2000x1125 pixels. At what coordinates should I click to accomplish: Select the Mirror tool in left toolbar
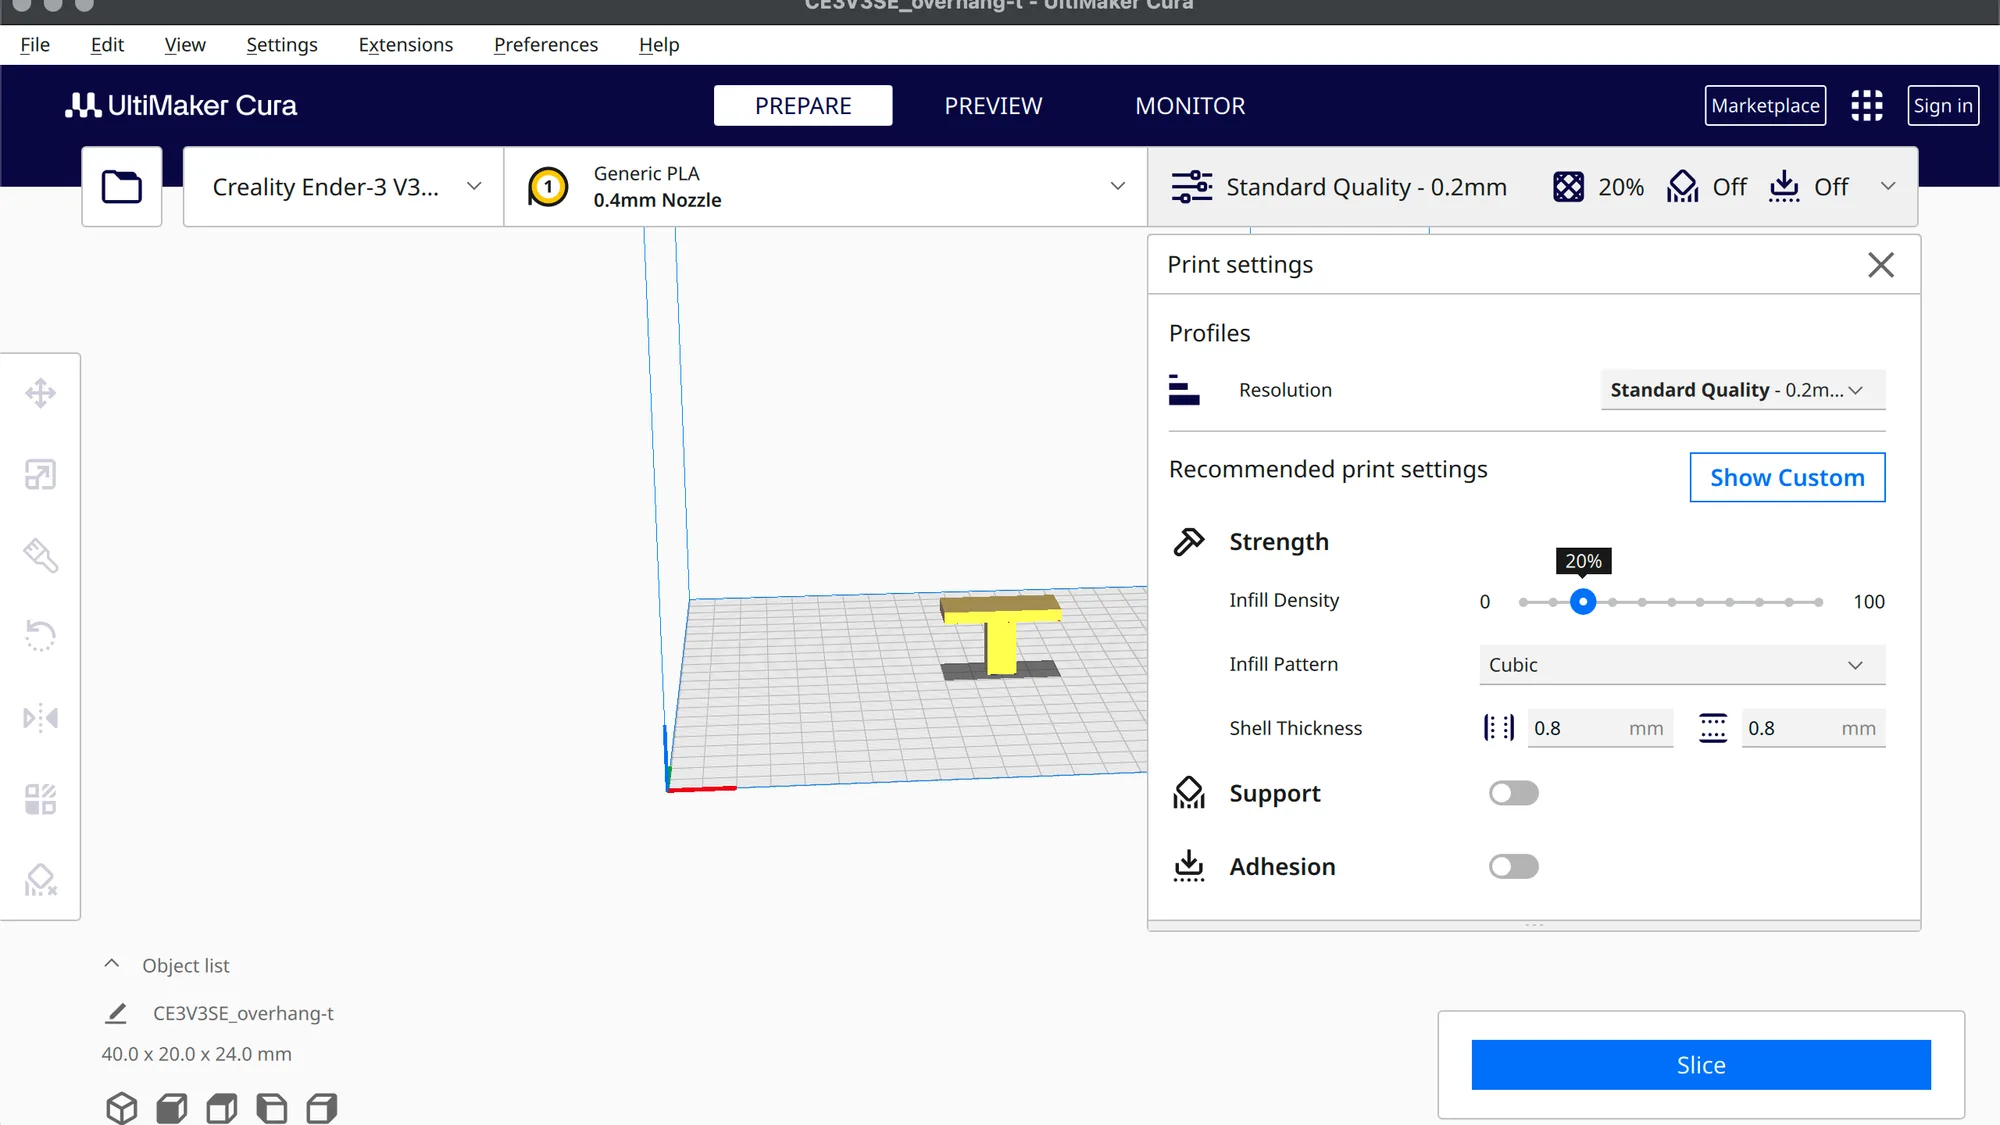(41, 717)
